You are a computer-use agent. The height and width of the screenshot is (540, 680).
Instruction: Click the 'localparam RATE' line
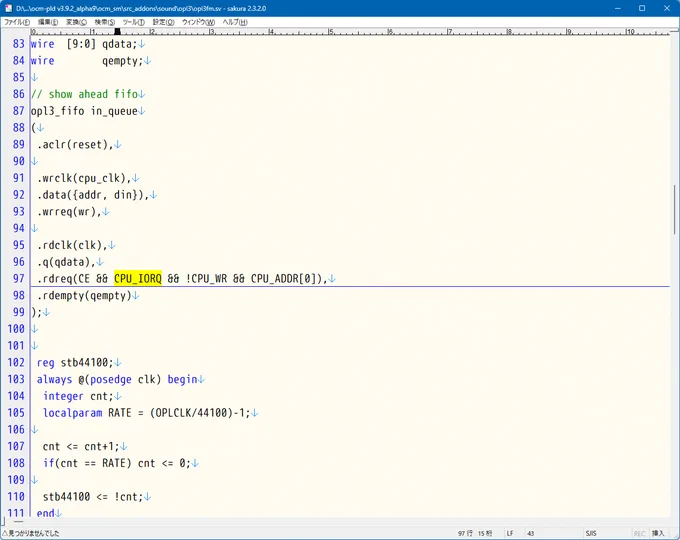point(147,412)
